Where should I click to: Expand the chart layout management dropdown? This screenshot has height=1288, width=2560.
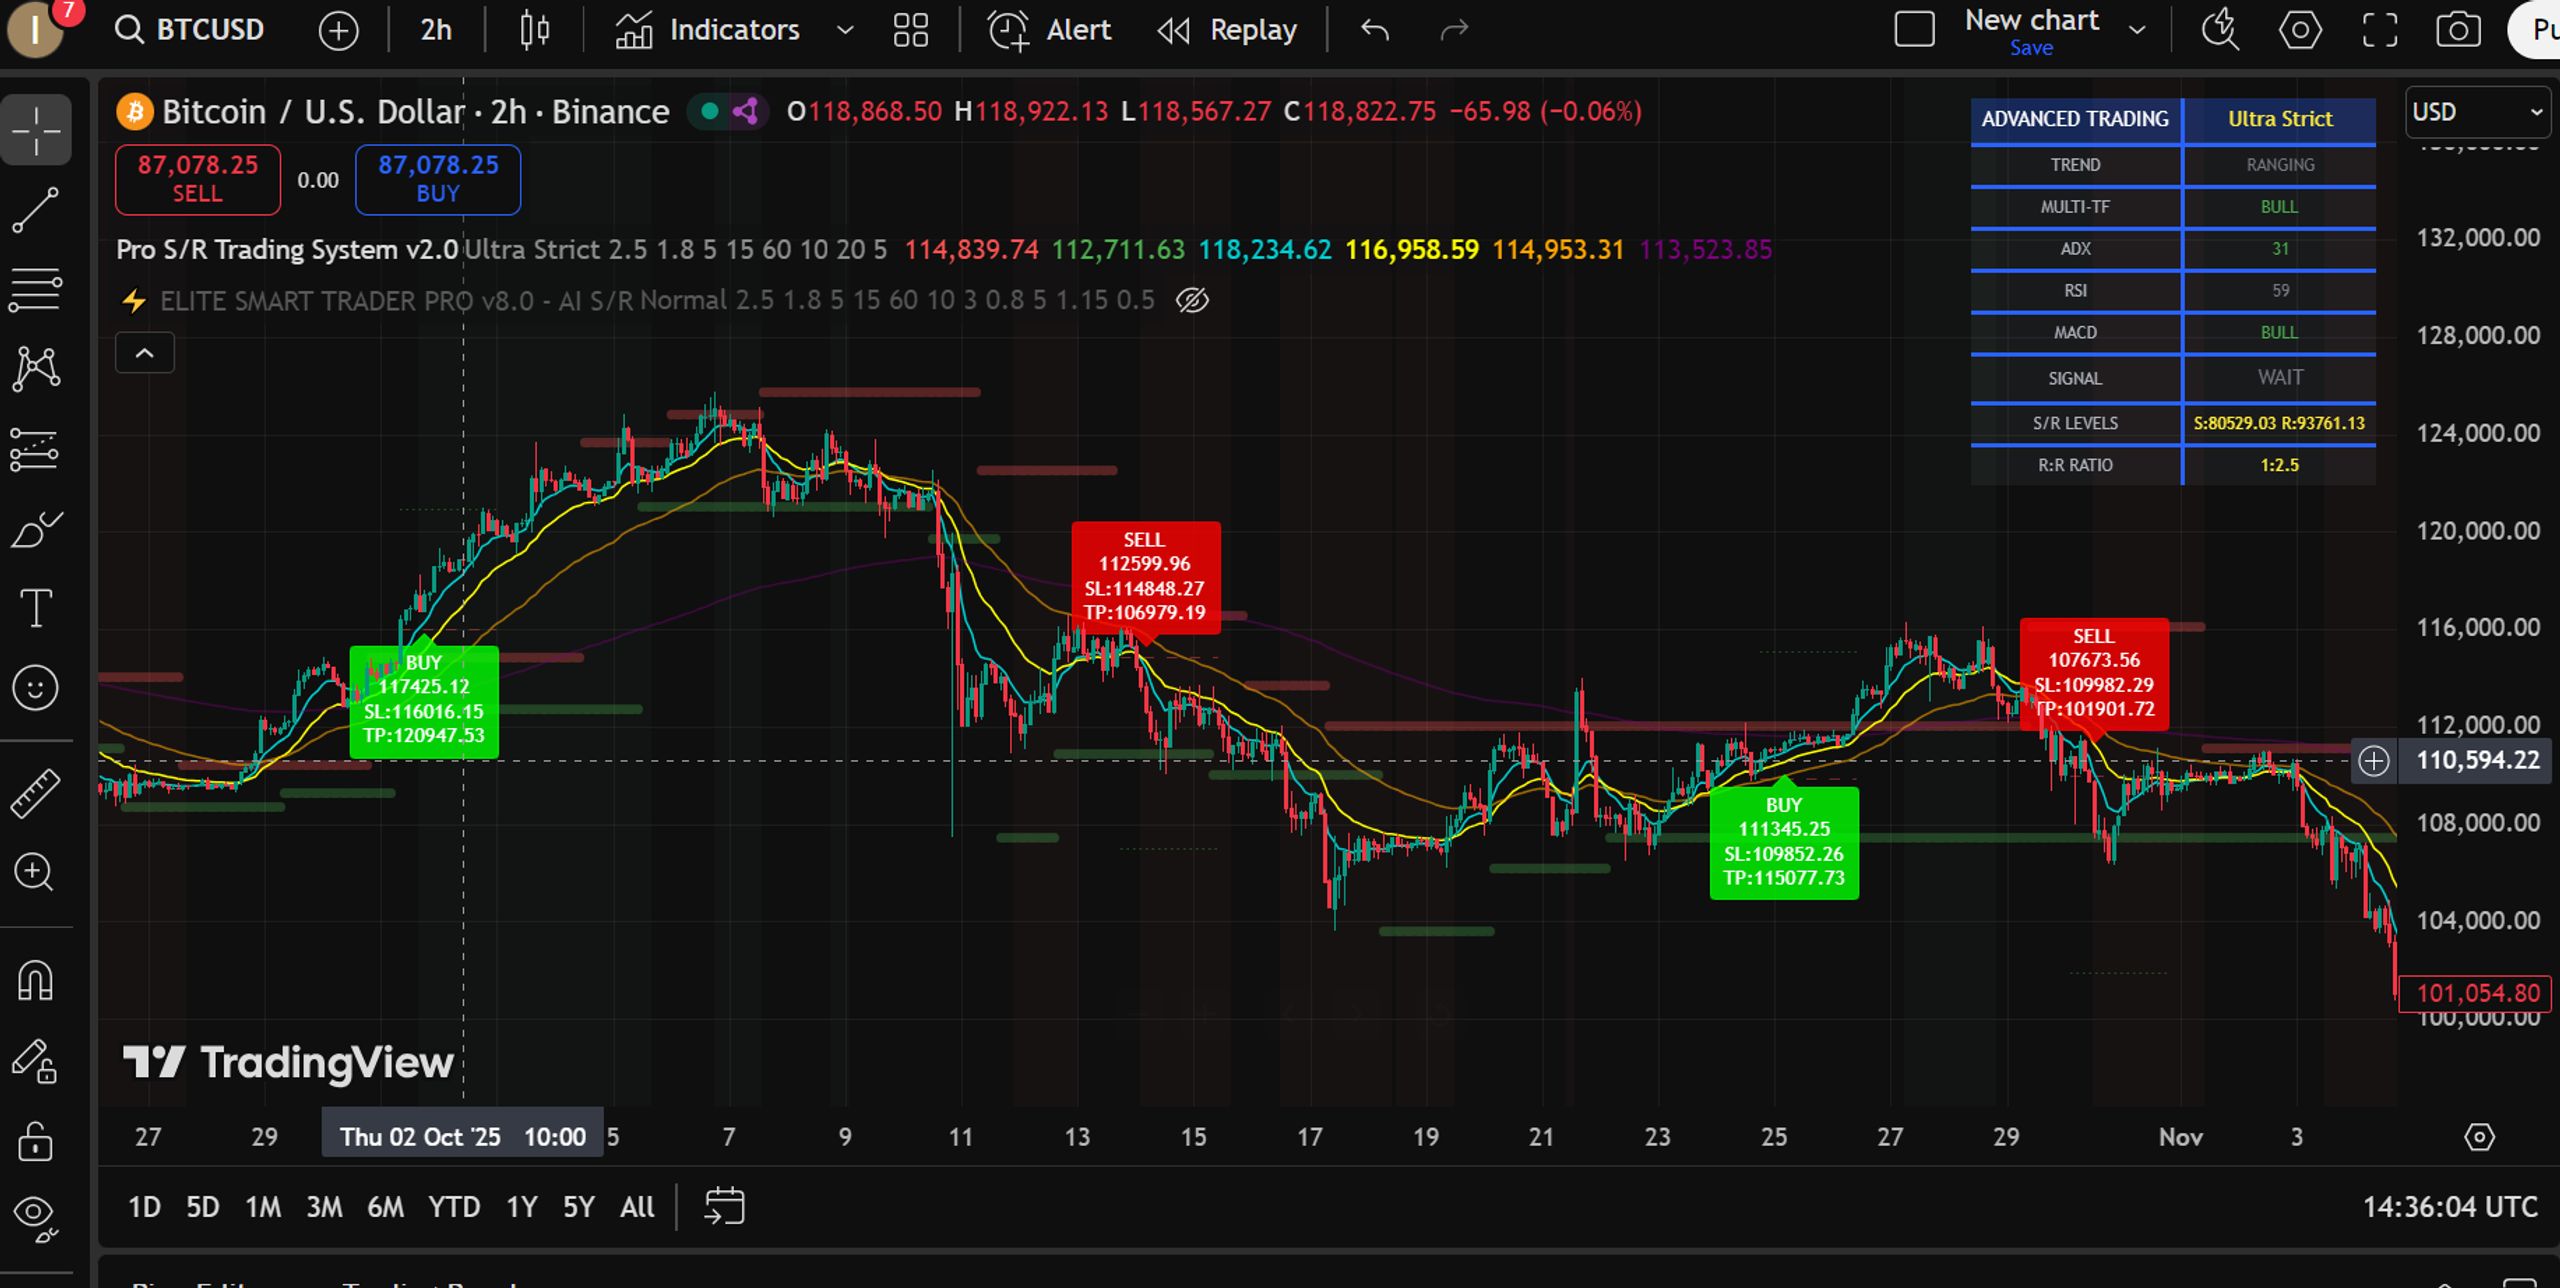pos(2137,30)
